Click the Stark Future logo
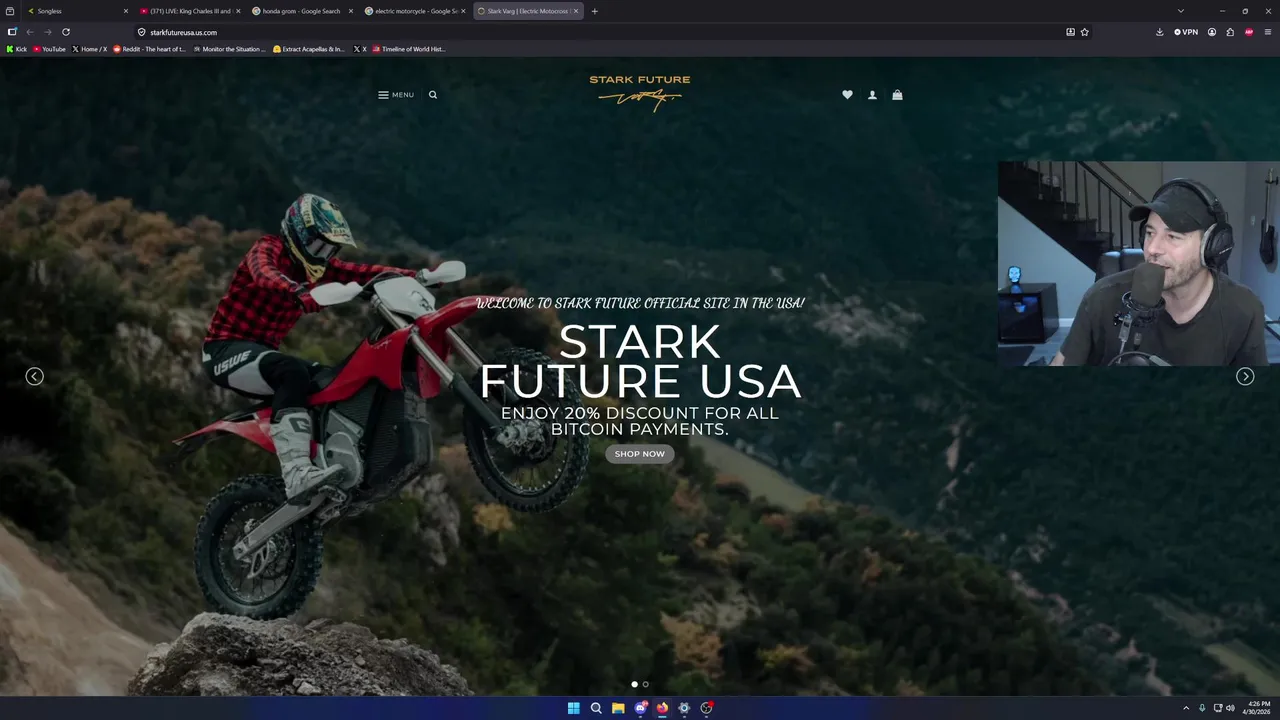 [640, 92]
